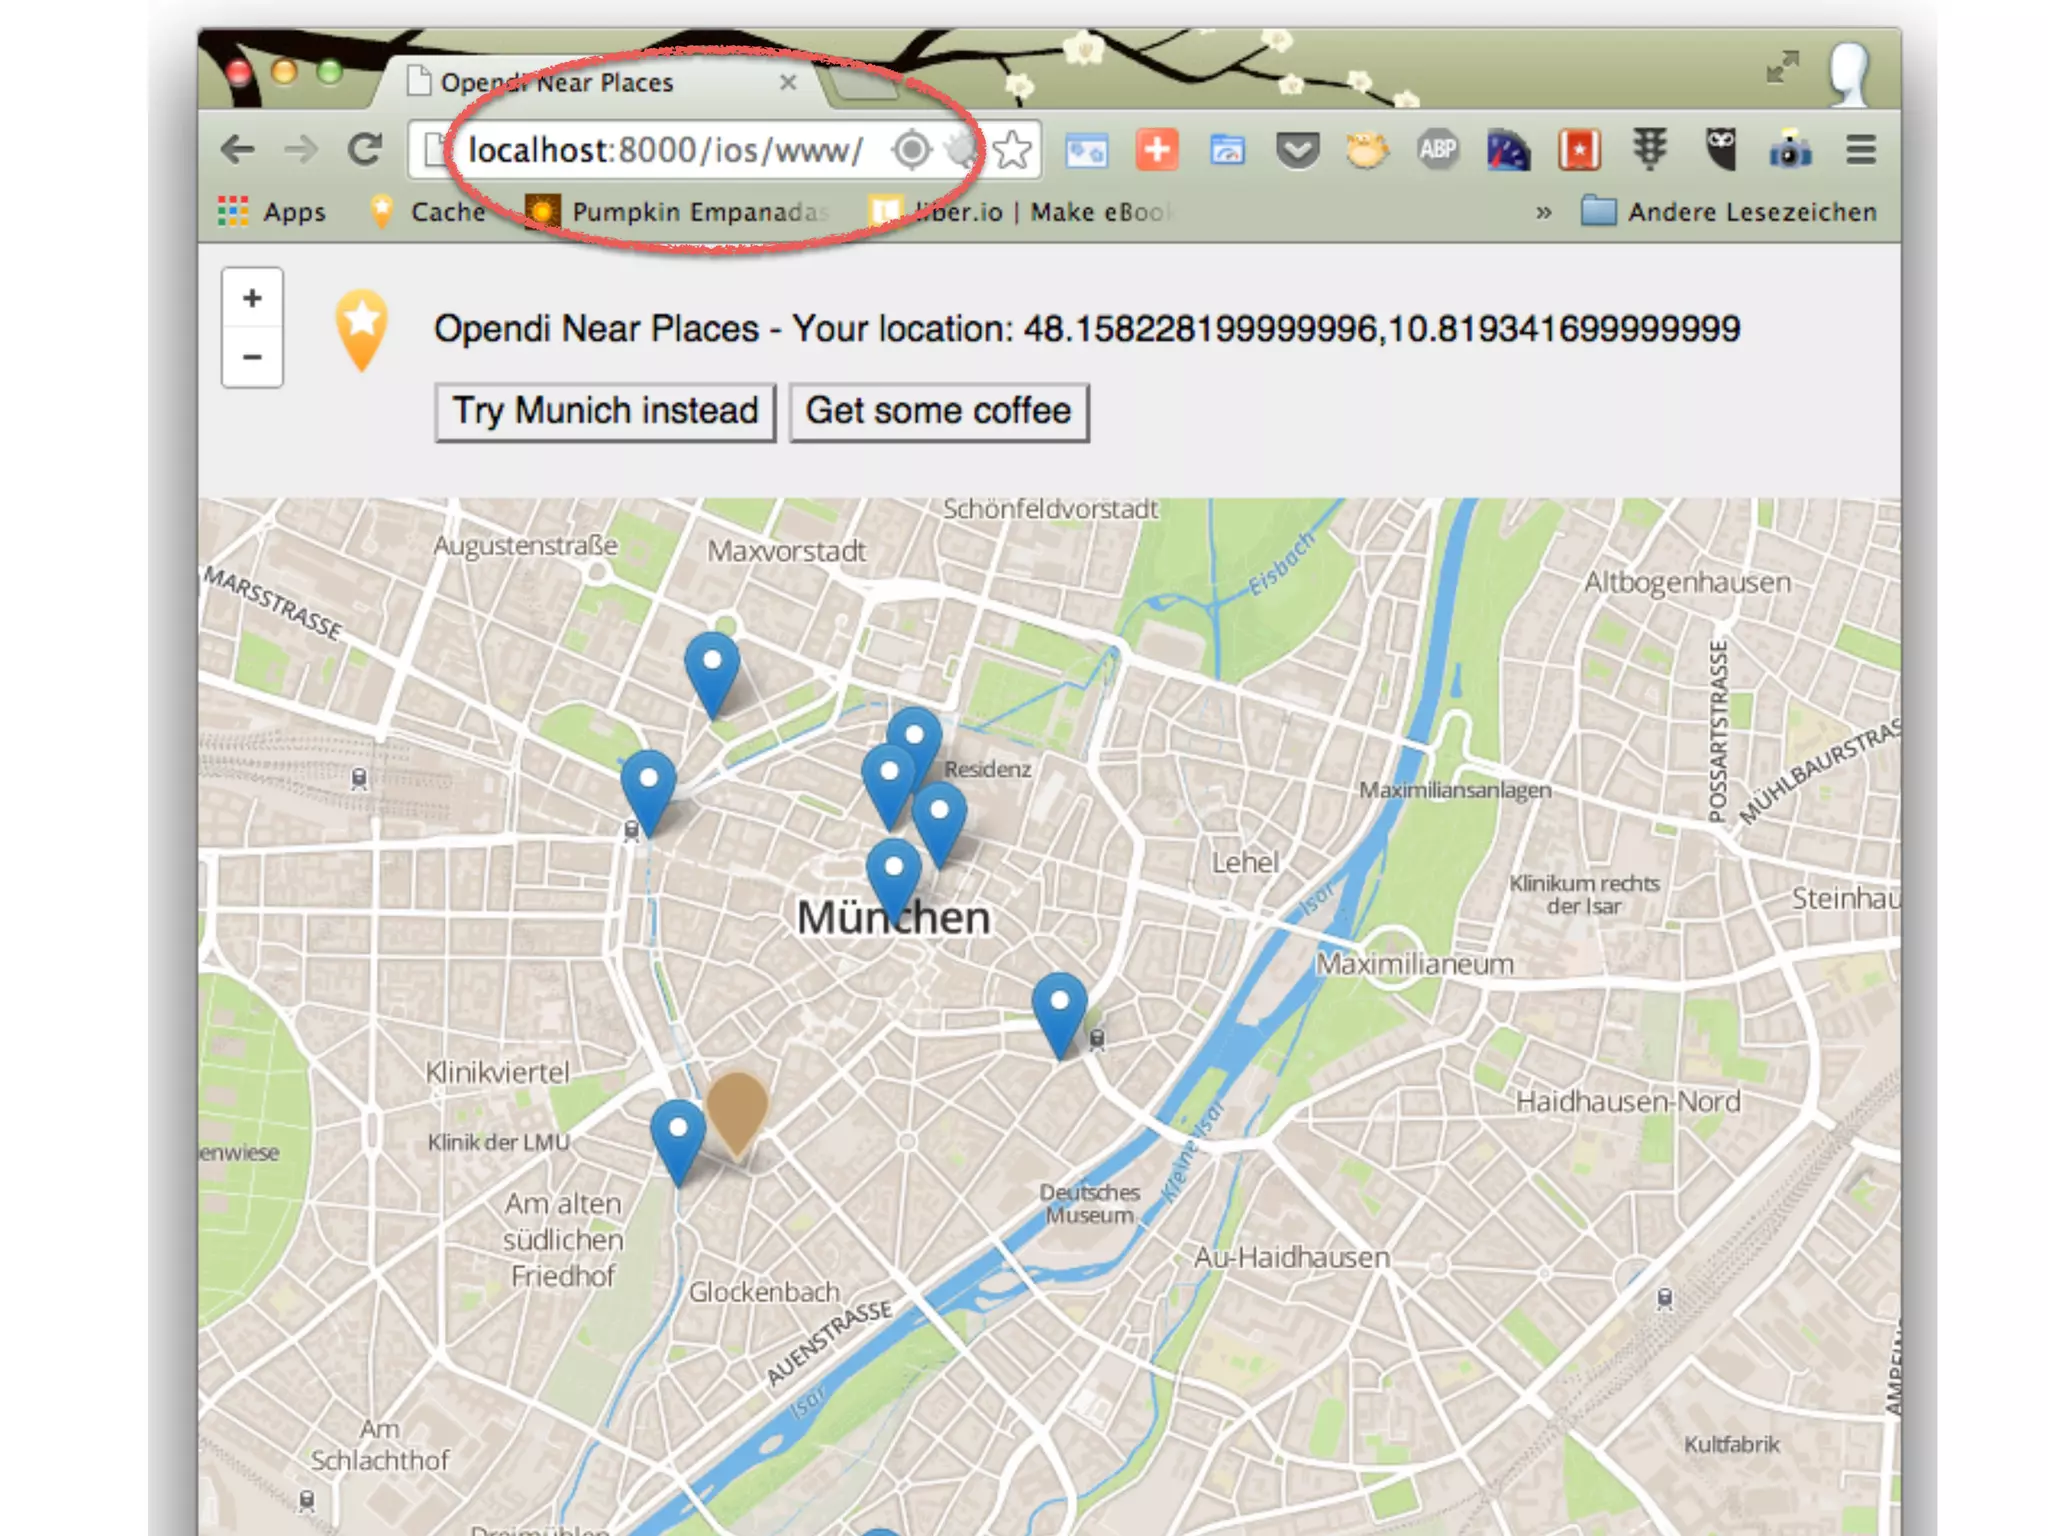2048x1536 pixels.
Task: Toggle fullscreen with the expand arrows icon
Action: pyautogui.click(x=1781, y=68)
